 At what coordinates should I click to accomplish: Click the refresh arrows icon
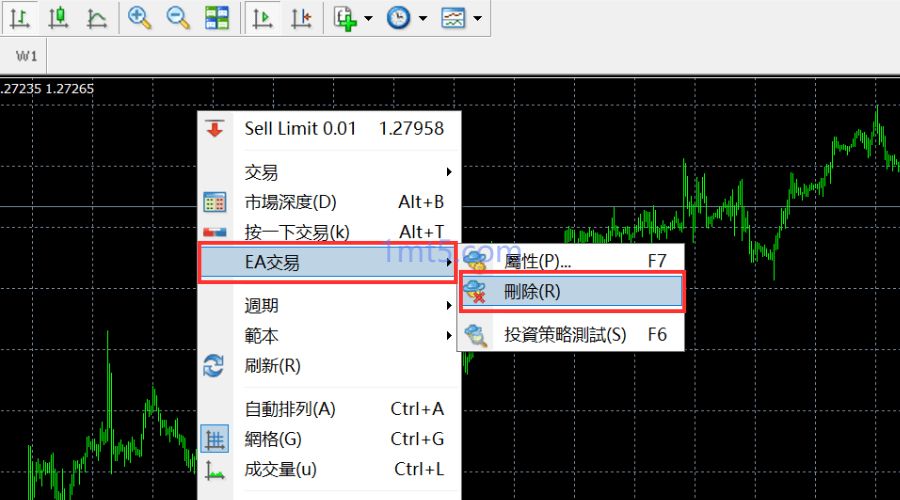point(214,366)
